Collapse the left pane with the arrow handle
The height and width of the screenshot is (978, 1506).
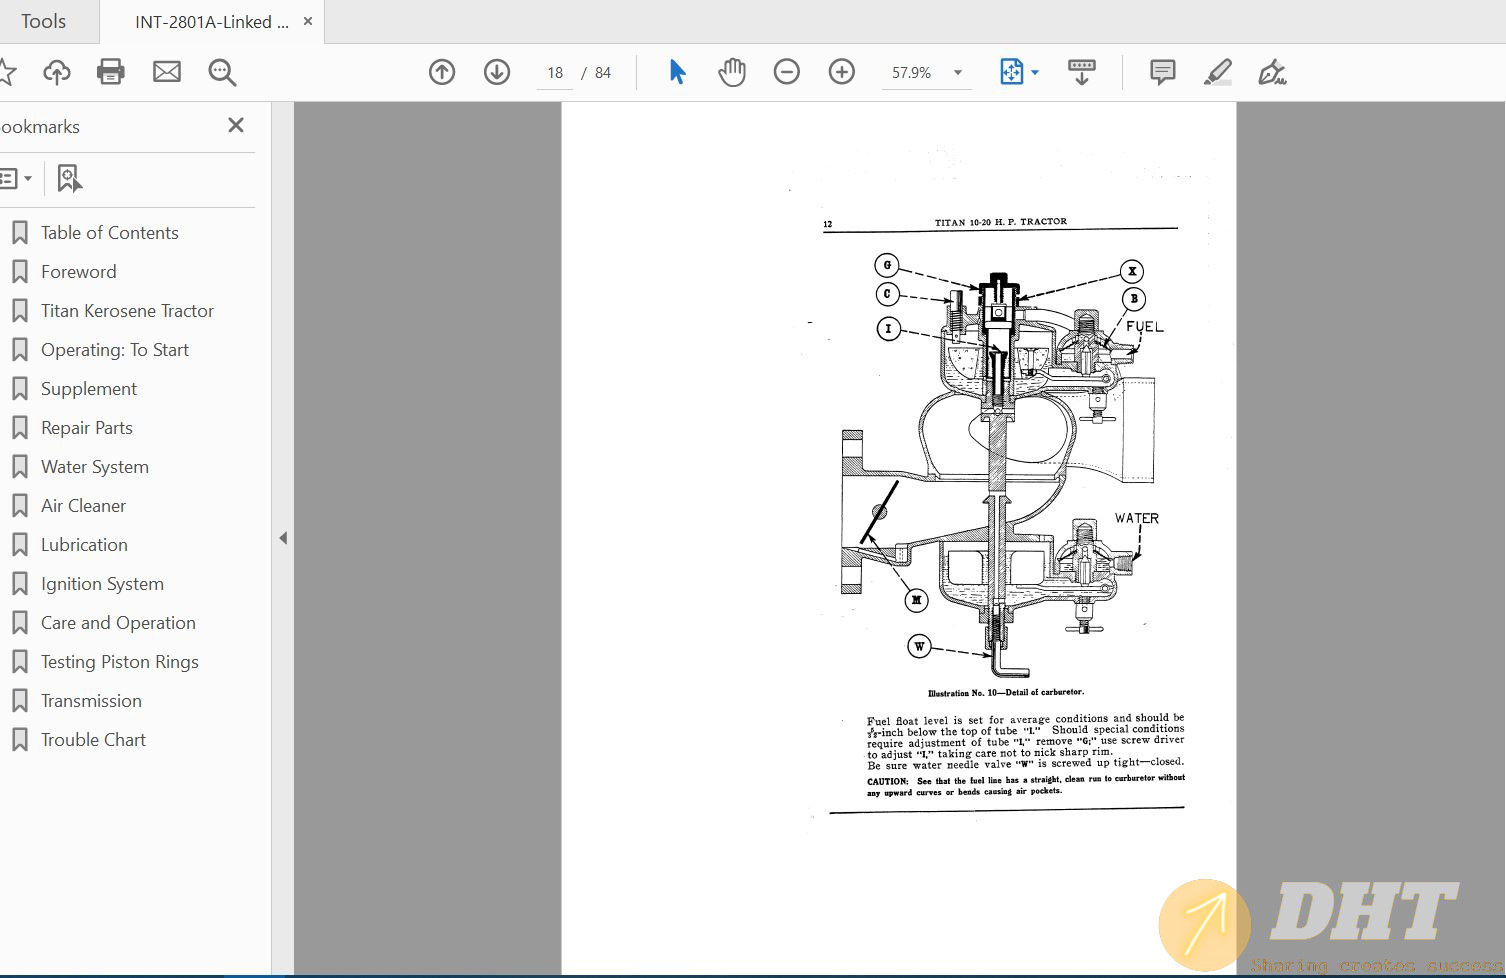[283, 538]
